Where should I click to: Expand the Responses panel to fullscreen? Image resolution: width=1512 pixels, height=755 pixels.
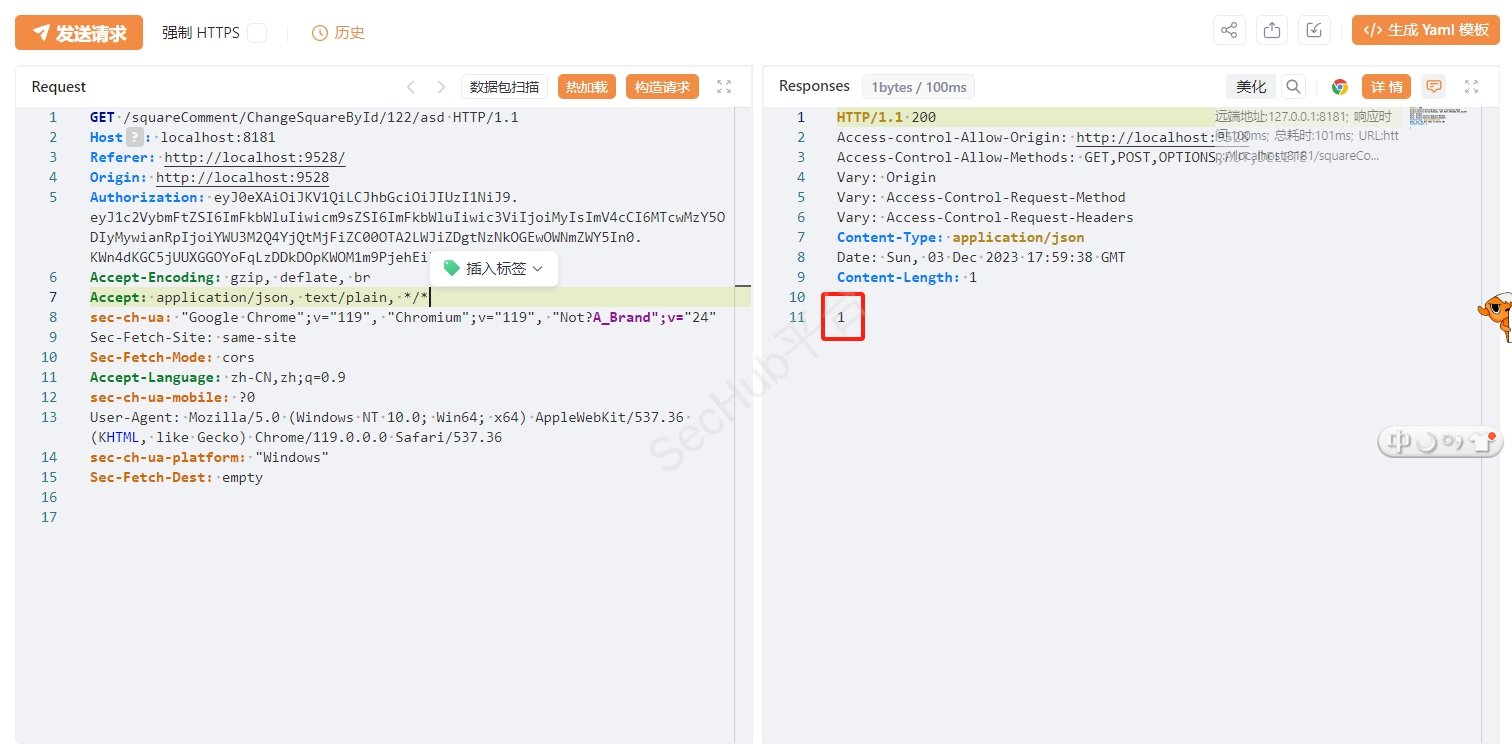pyautogui.click(x=1471, y=87)
